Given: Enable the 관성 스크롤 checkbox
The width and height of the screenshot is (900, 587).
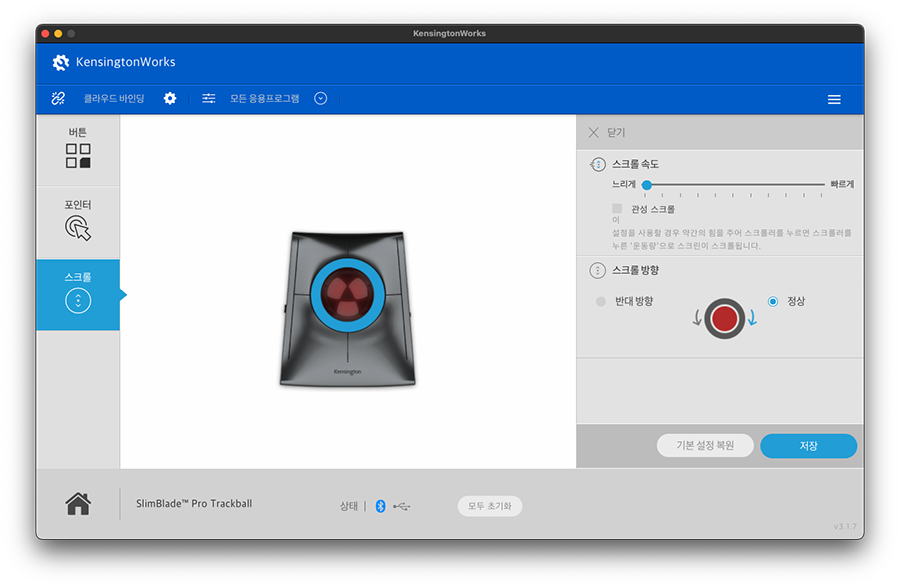Looking at the screenshot, I should 617,208.
